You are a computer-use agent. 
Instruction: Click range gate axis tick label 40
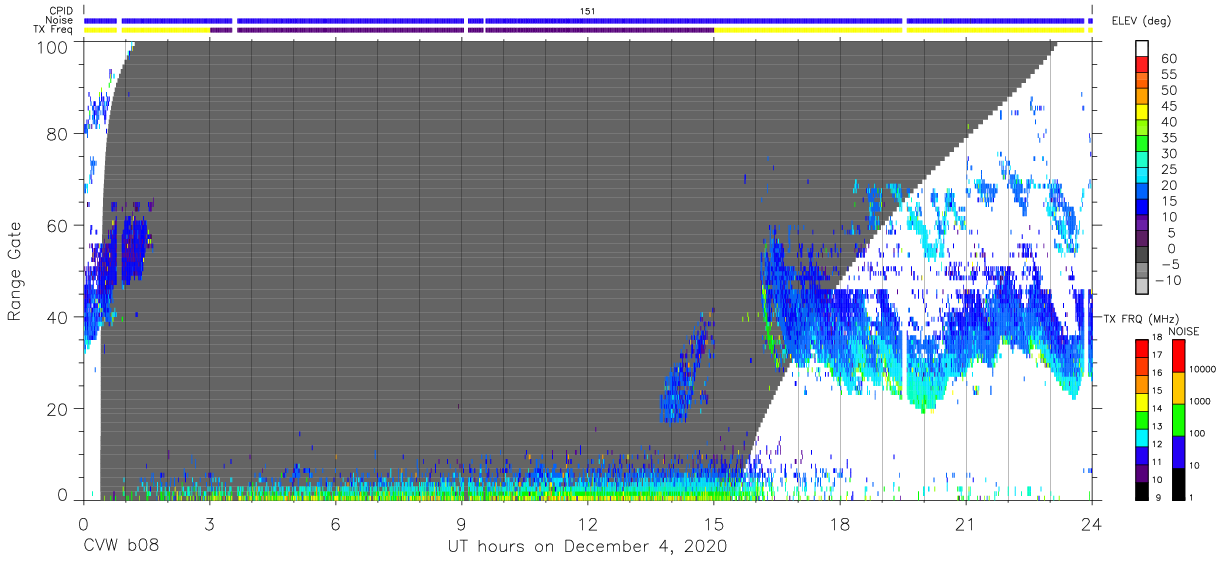click(x=57, y=317)
